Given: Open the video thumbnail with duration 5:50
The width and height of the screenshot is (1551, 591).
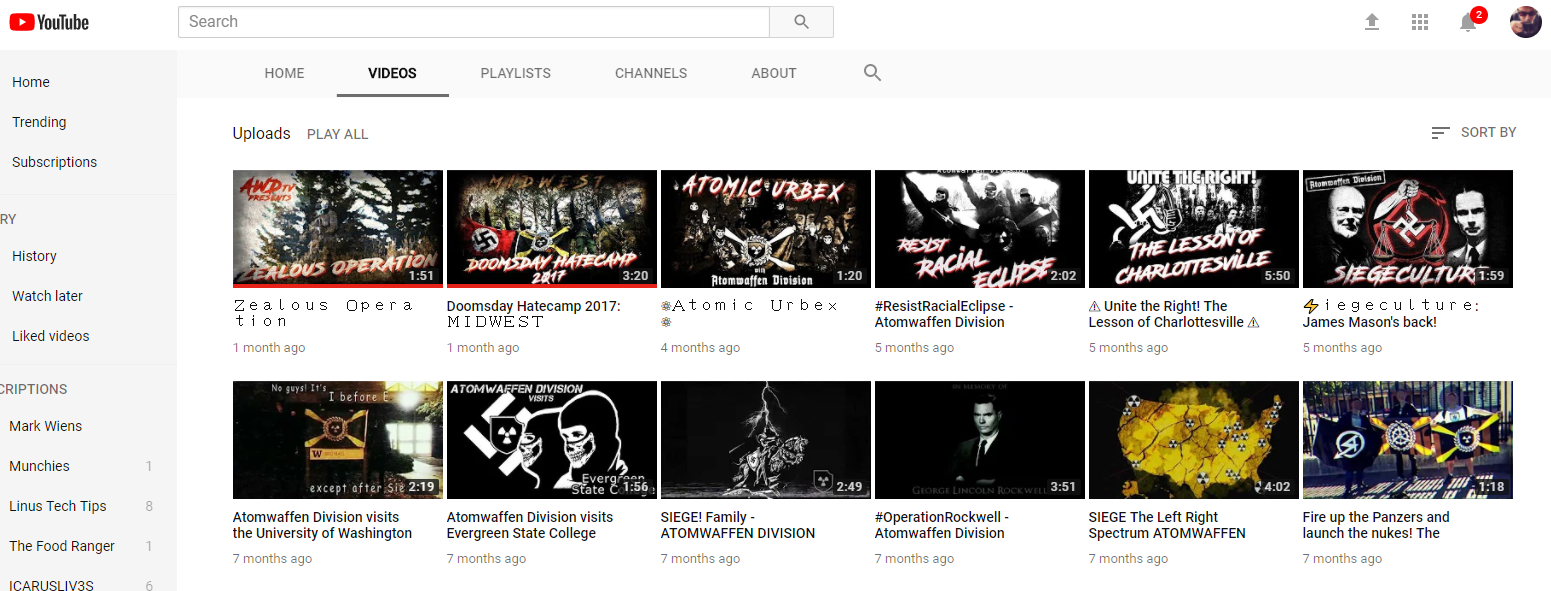Looking at the screenshot, I should [1193, 229].
